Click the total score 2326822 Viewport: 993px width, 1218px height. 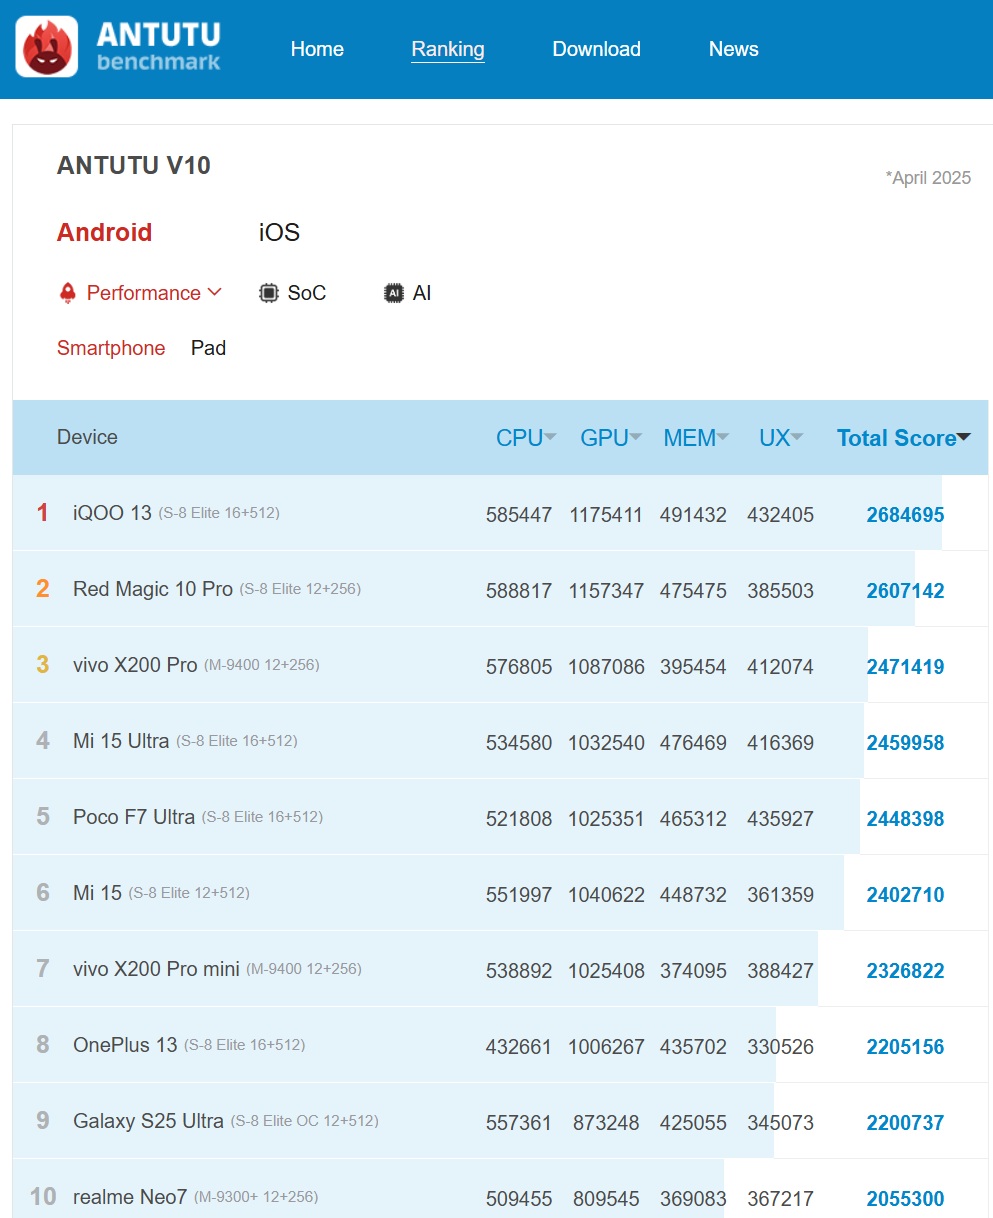point(905,971)
